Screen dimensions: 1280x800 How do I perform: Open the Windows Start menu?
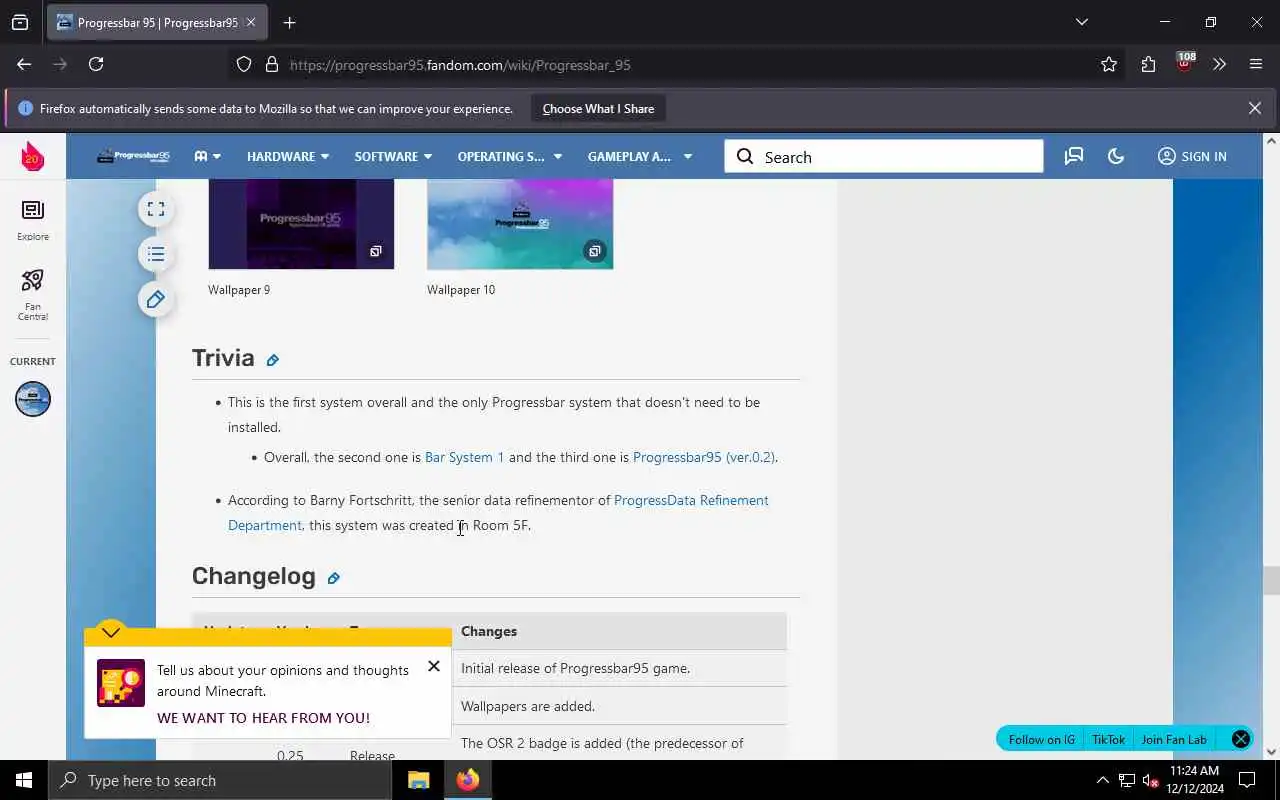tap(24, 780)
